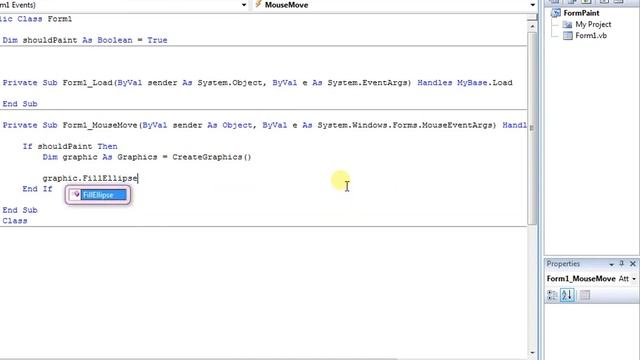640x360 pixels.
Task: Place cursor after graphic.FillEllipse
Action: coord(138,178)
